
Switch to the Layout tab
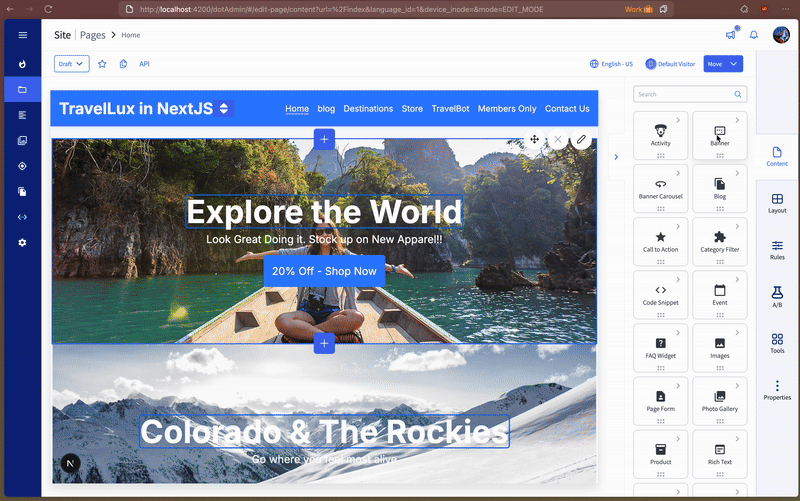click(777, 204)
